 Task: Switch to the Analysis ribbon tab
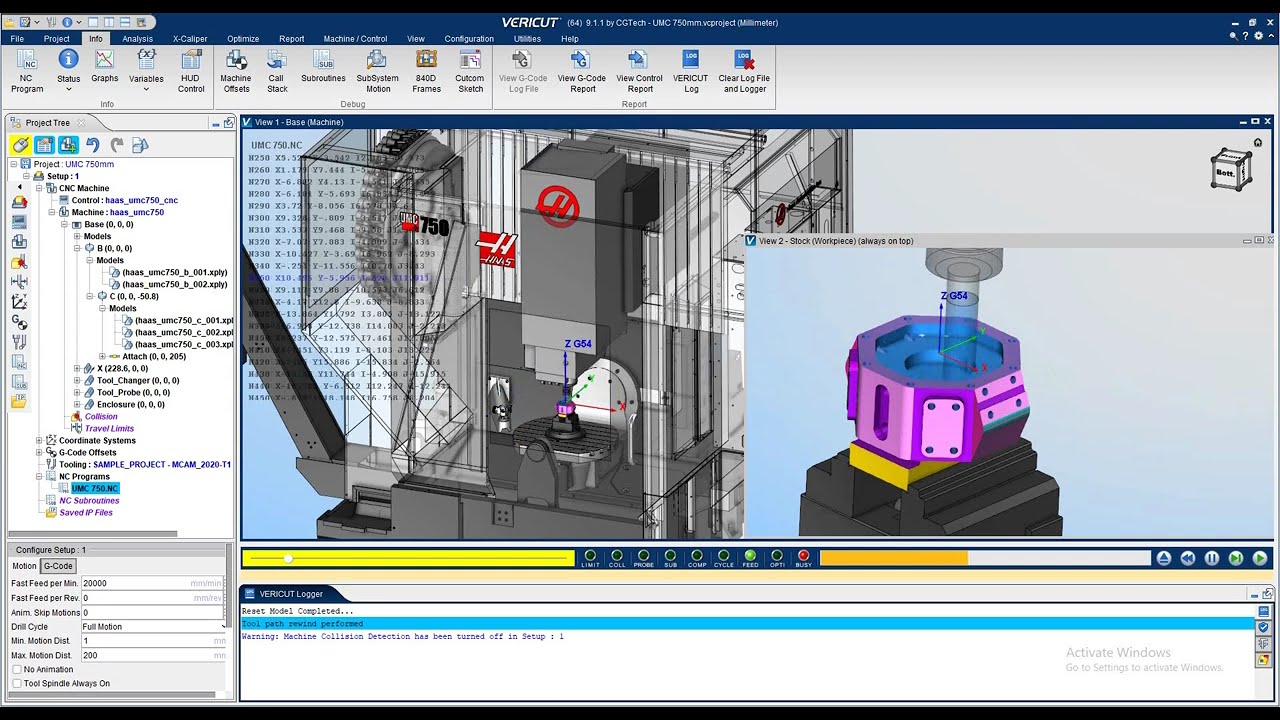pos(138,39)
